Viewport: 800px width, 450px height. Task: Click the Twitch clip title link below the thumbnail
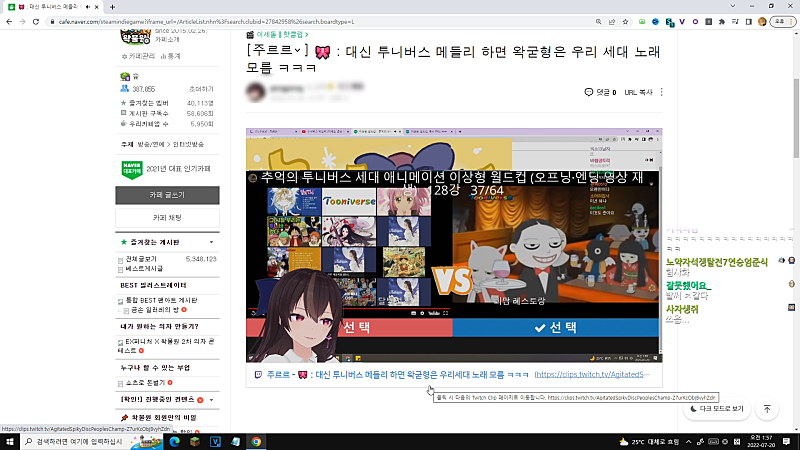pos(397,374)
